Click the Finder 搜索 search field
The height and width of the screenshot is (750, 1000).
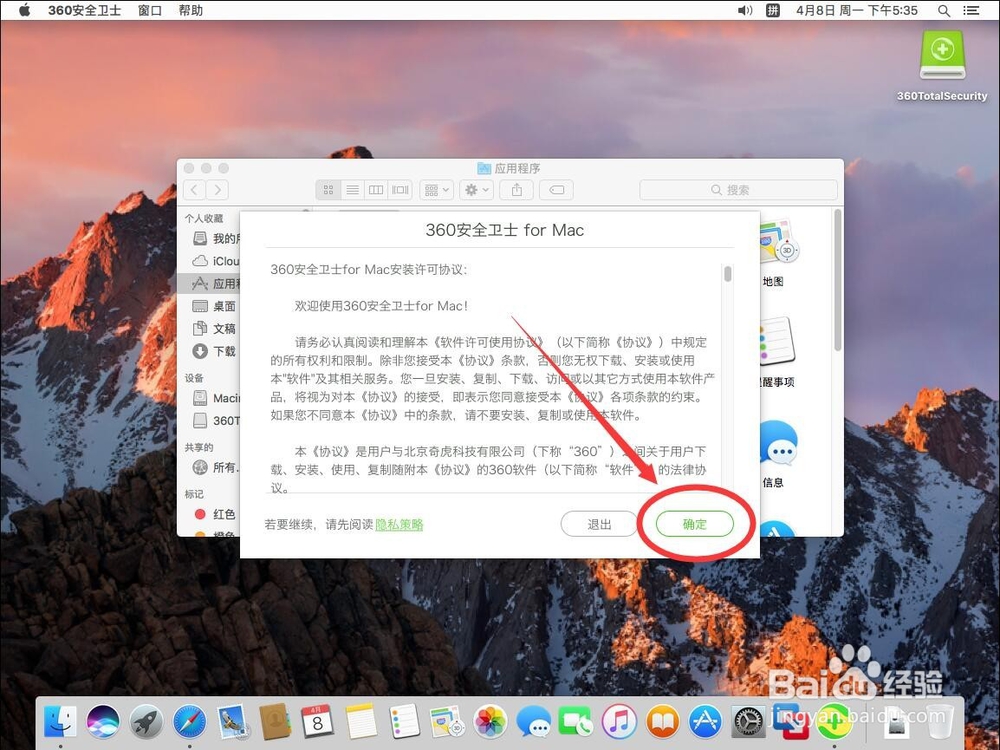[x=738, y=189]
